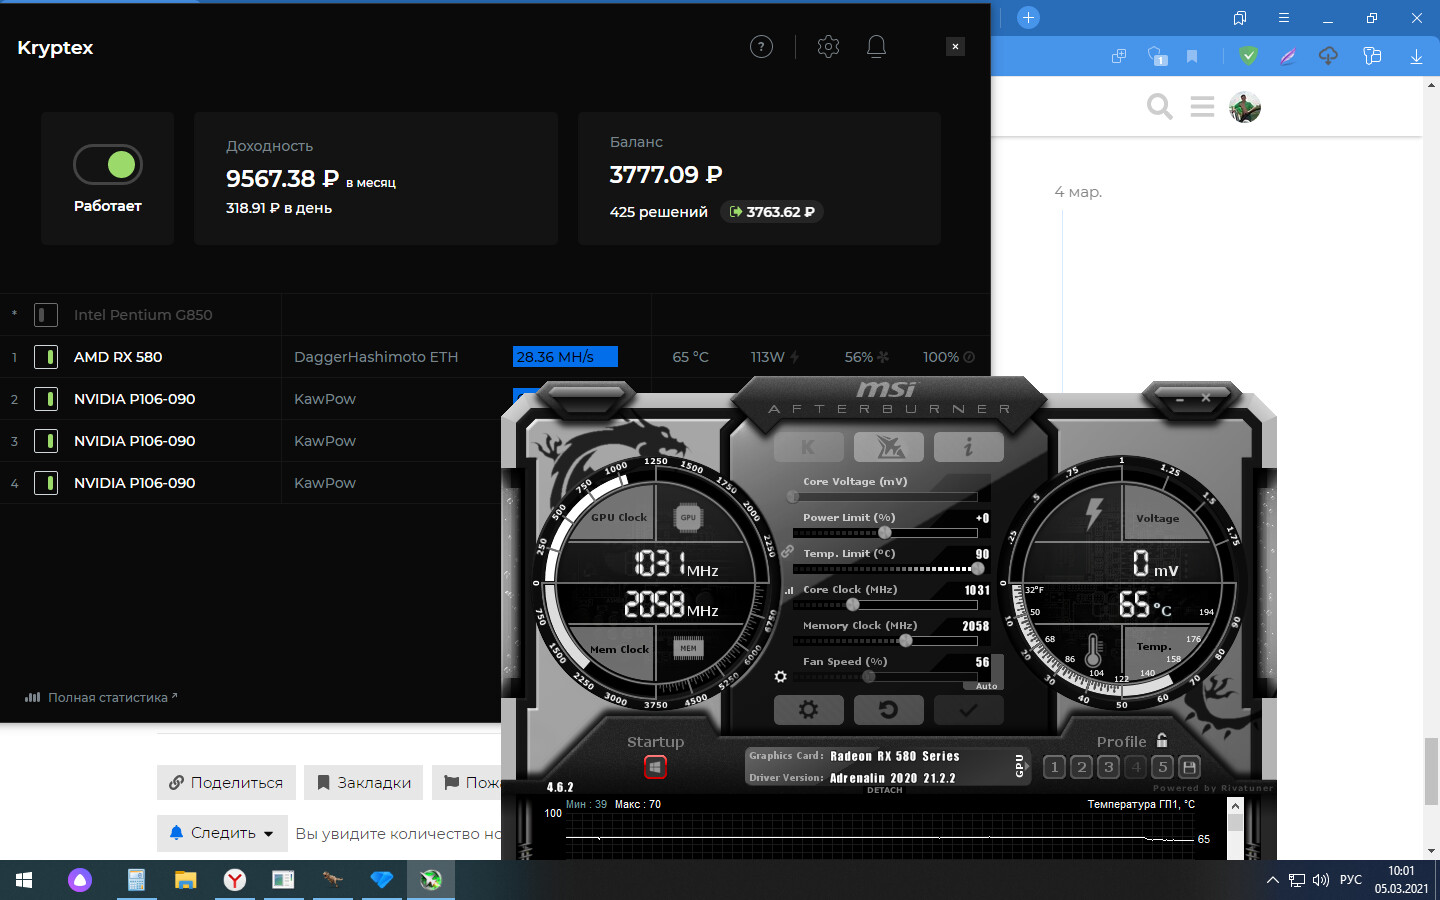1440x900 pixels.
Task: Click the cloud download extension icon
Action: point(1328,57)
